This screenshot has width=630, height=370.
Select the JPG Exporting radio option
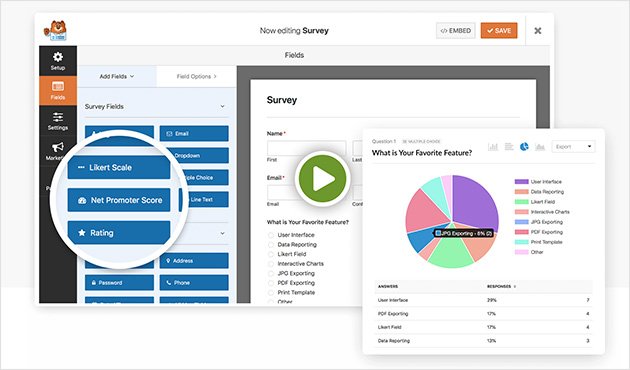point(271,274)
